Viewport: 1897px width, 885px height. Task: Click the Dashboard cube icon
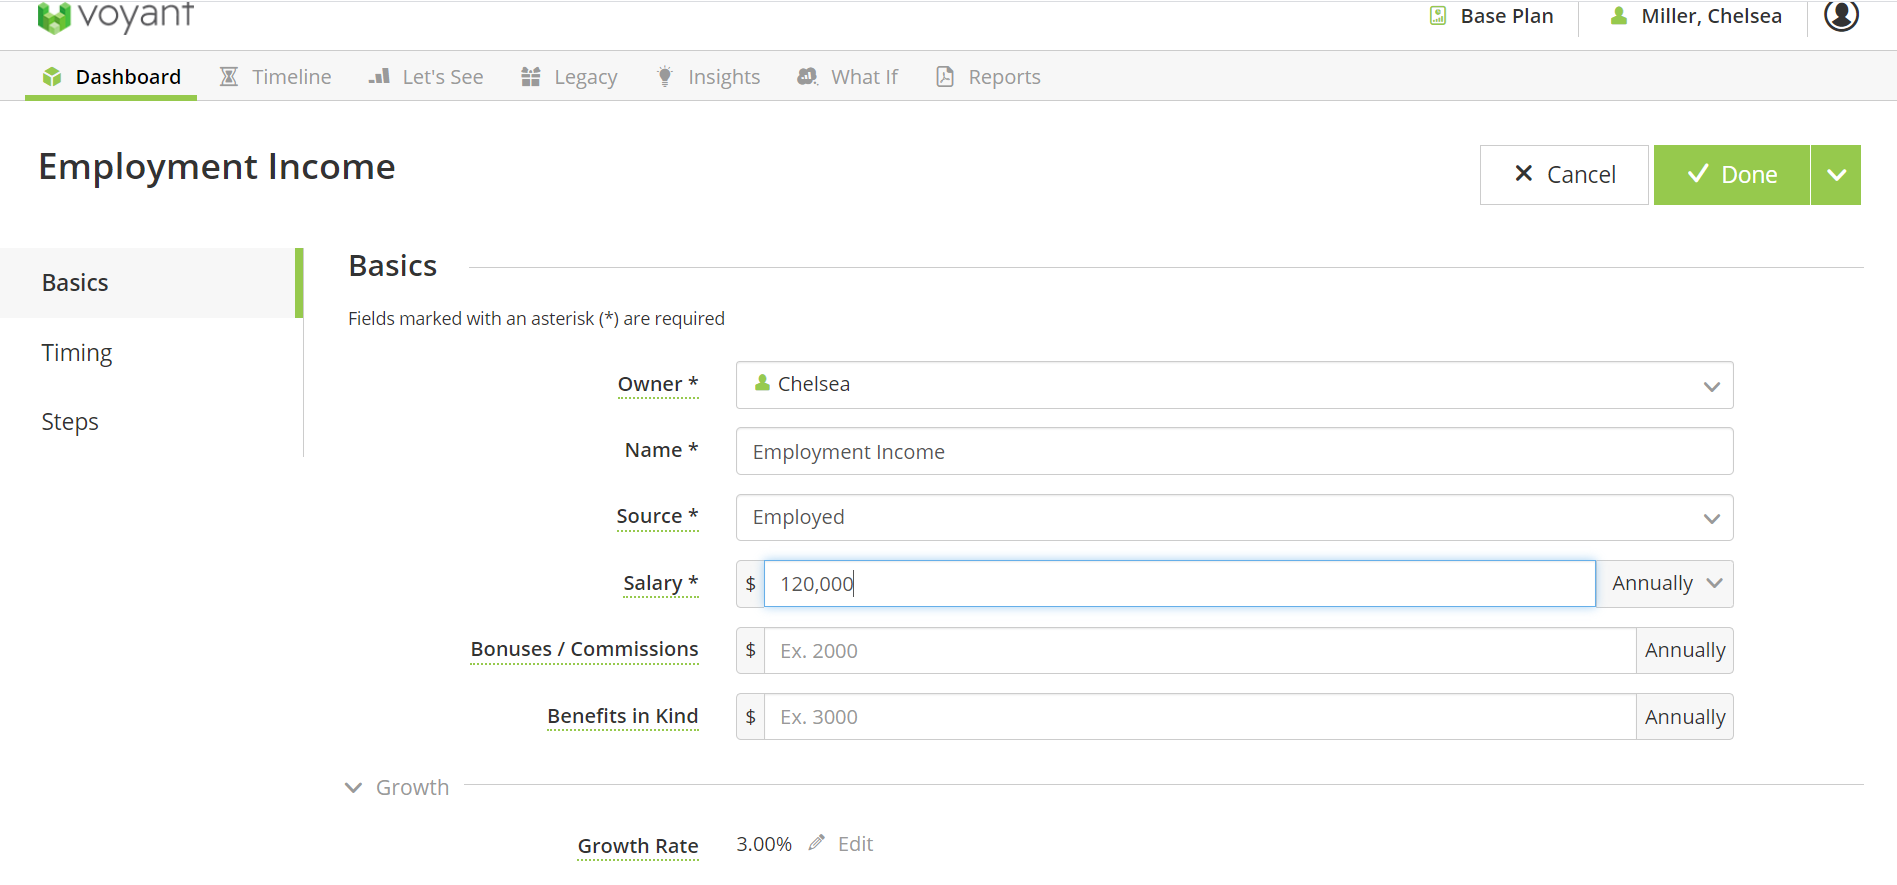(52, 77)
